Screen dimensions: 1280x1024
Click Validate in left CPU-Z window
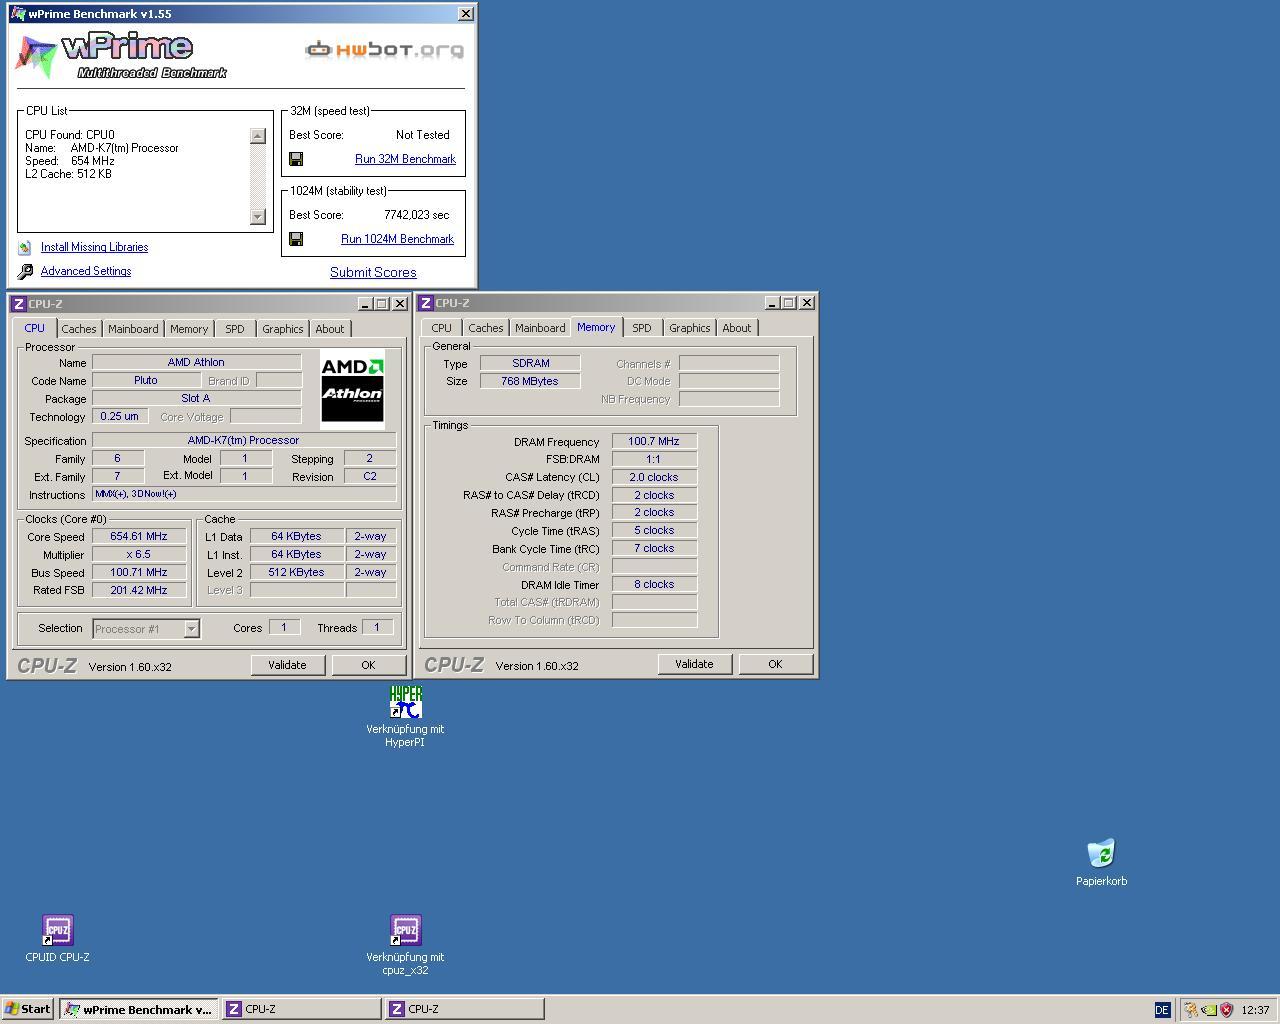tap(287, 665)
